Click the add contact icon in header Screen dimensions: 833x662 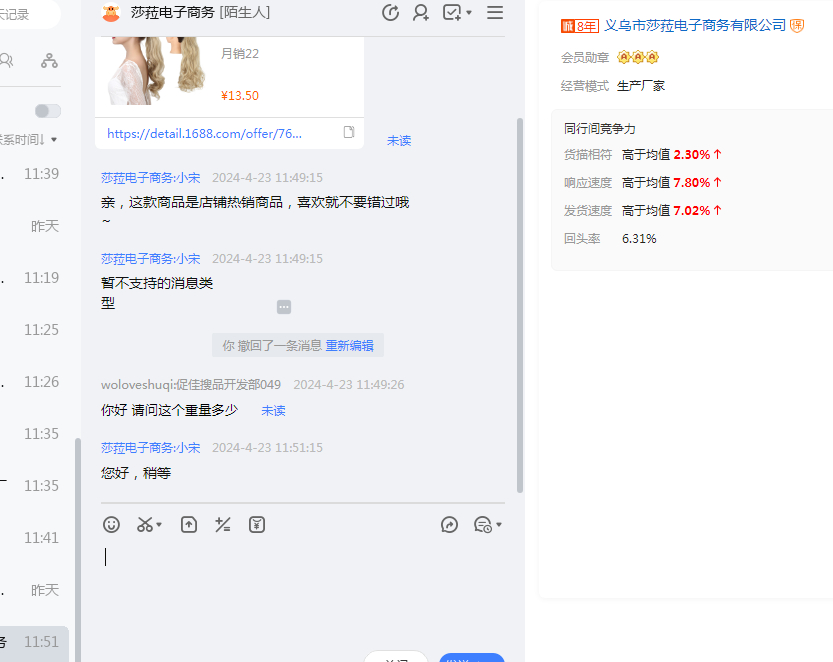click(421, 13)
